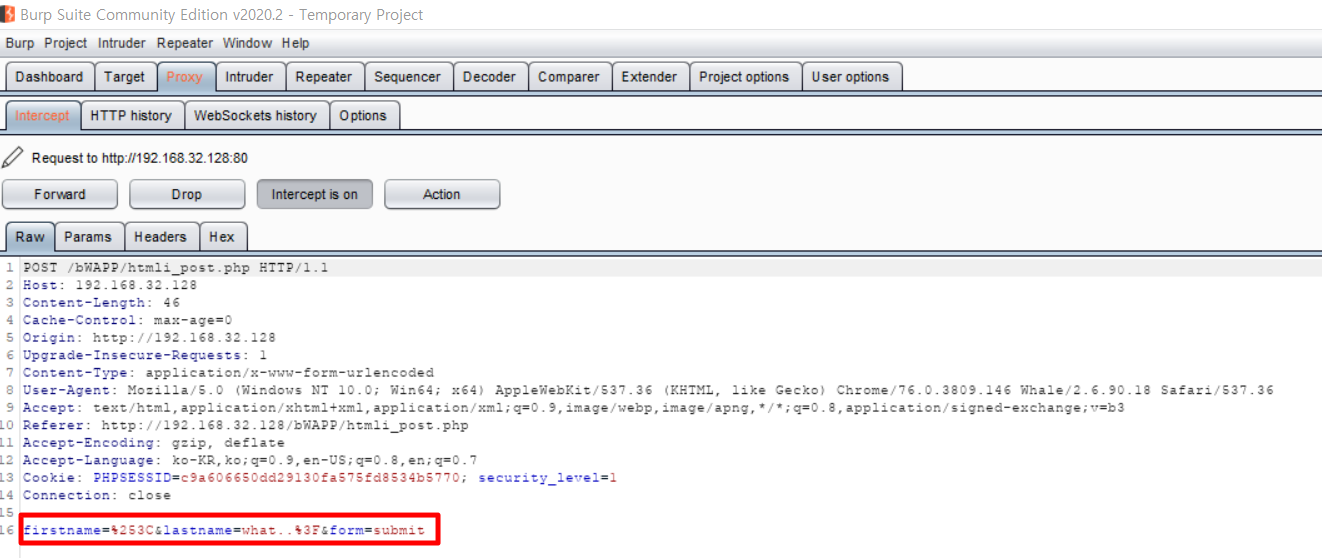Open the Repeater menu
The height and width of the screenshot is (558, 1322).
pos(185,43)
